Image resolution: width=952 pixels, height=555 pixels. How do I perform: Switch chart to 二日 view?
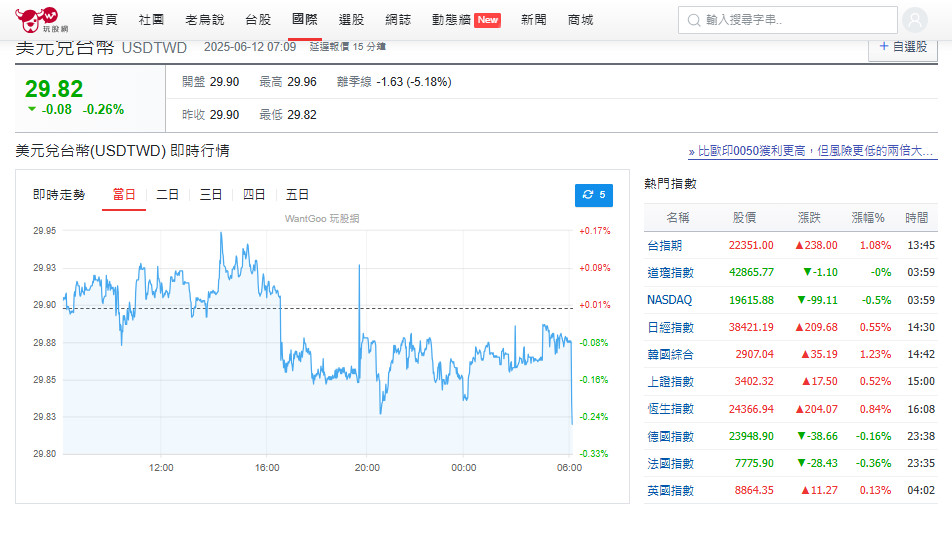(x=167, y=195)
